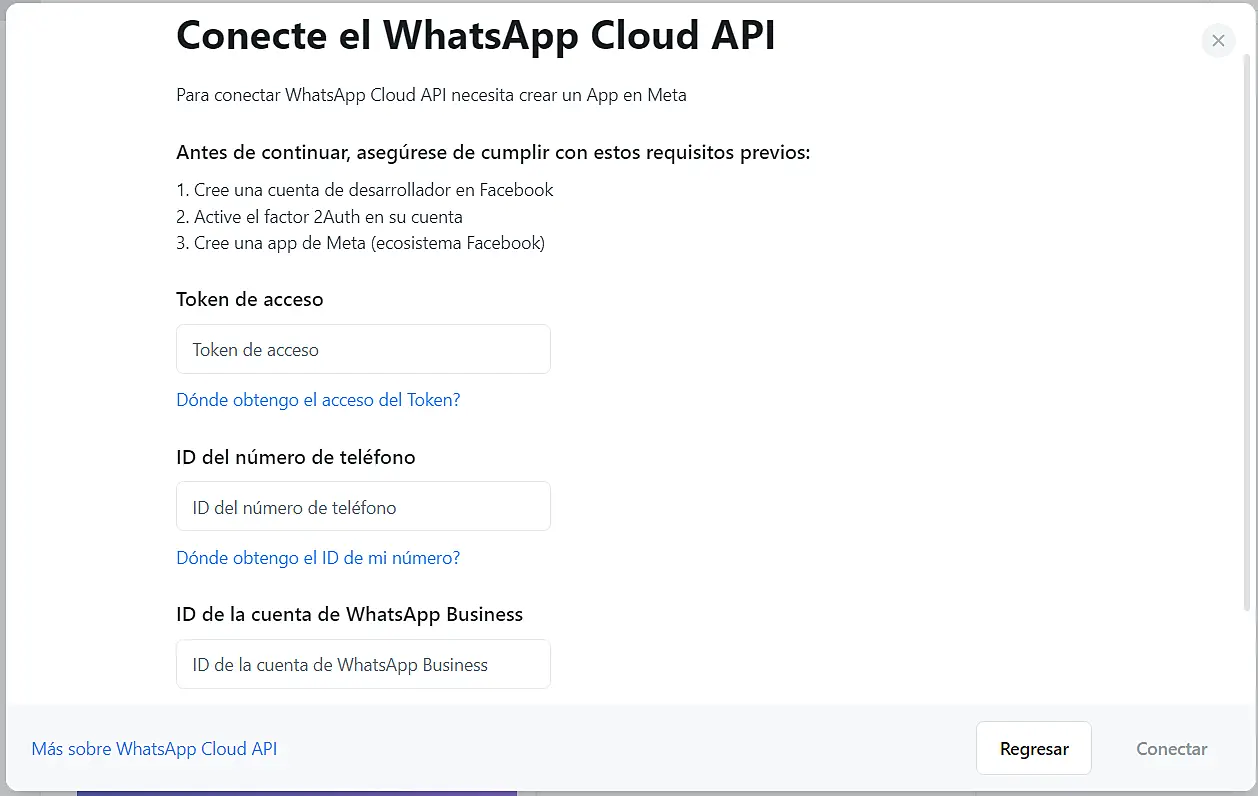The height and width of the screenshot is (796, 1258).
Task: Click the Conectar button
Action: 1171,749
